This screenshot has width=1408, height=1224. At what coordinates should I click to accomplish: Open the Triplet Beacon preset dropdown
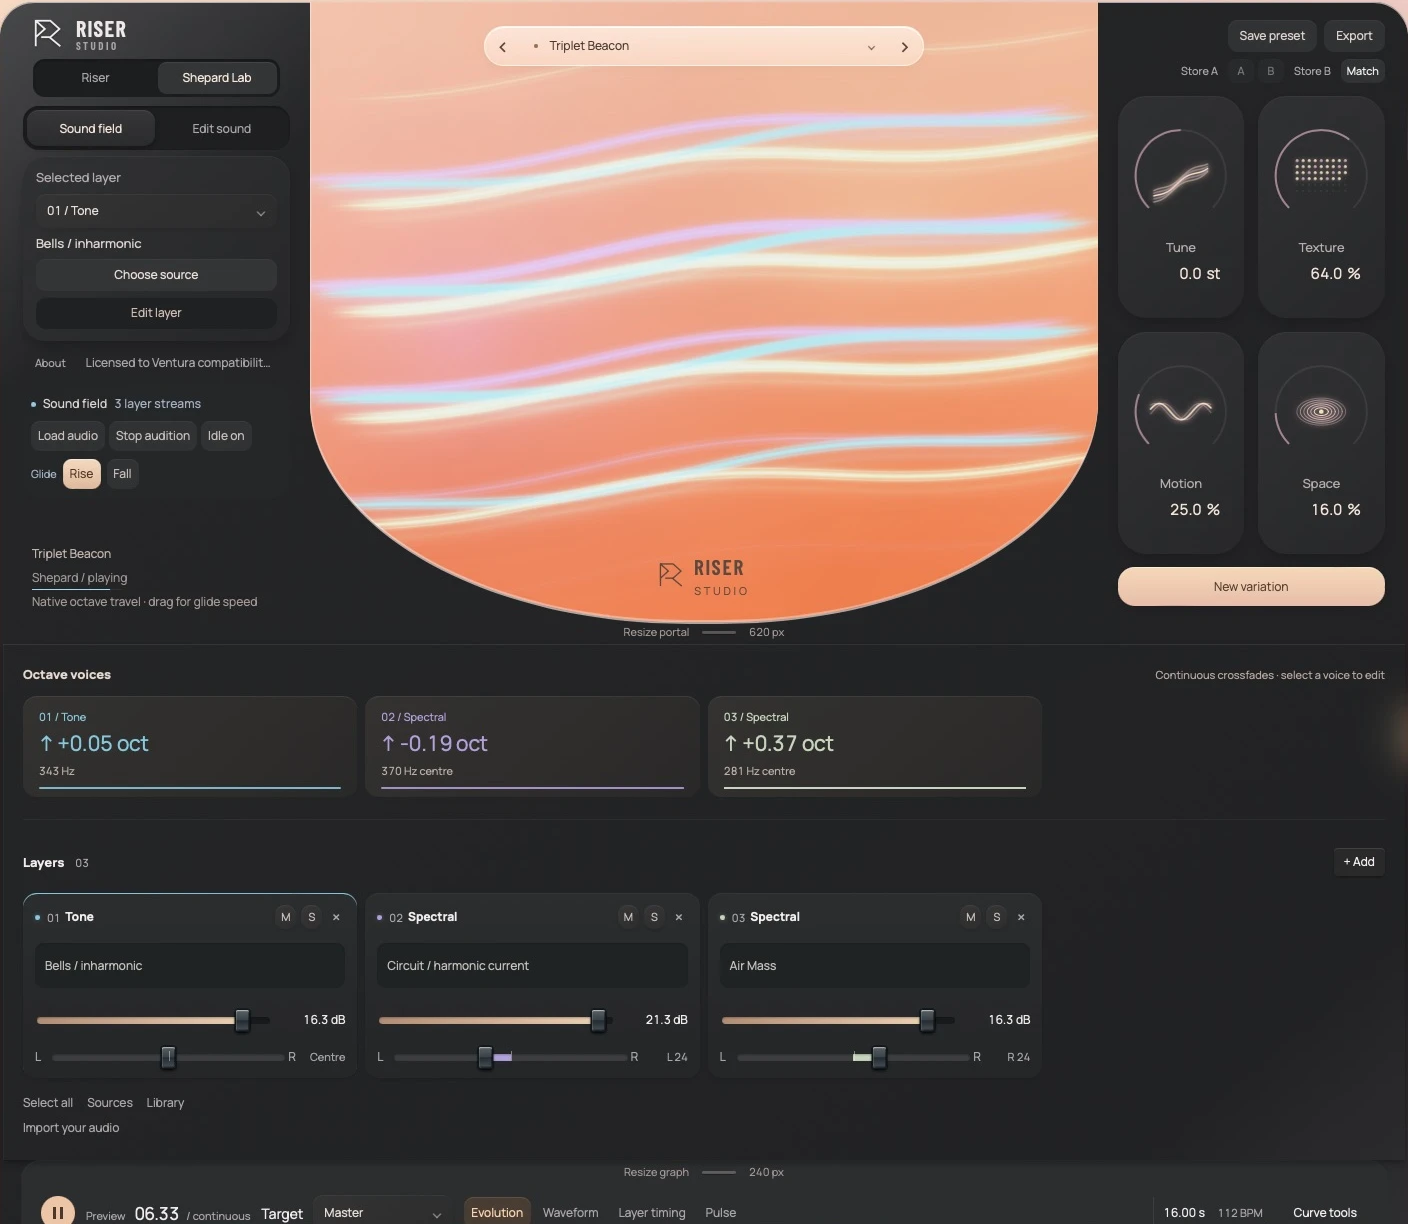(x=704, y=46)
